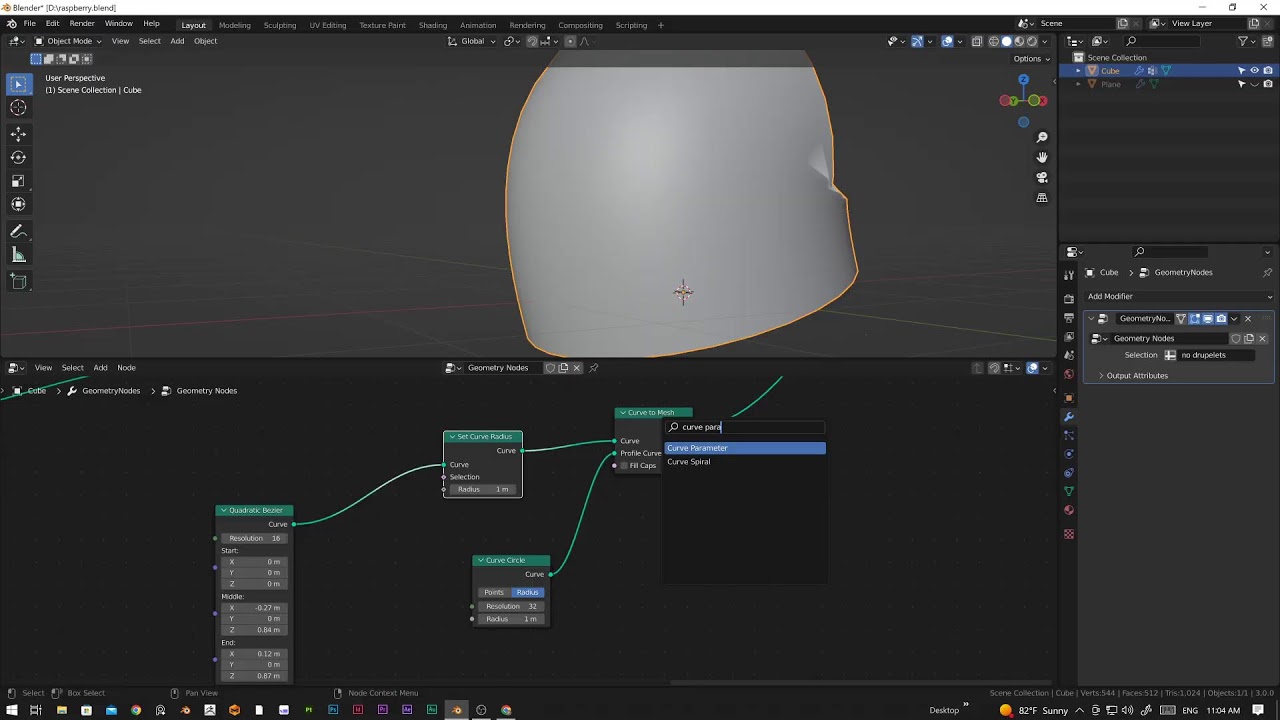Screen dimensions: 1280x720
Task: Open the Output properties tab
Action: [x=1069, y=317]
